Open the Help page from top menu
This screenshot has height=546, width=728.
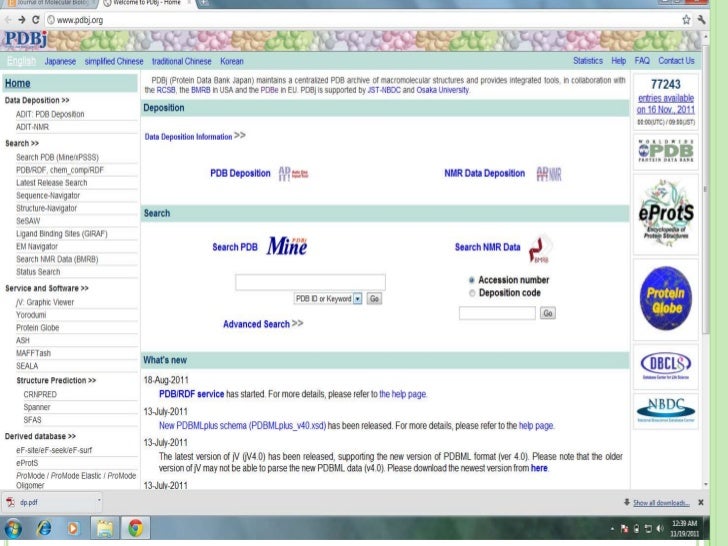(618, 61)
